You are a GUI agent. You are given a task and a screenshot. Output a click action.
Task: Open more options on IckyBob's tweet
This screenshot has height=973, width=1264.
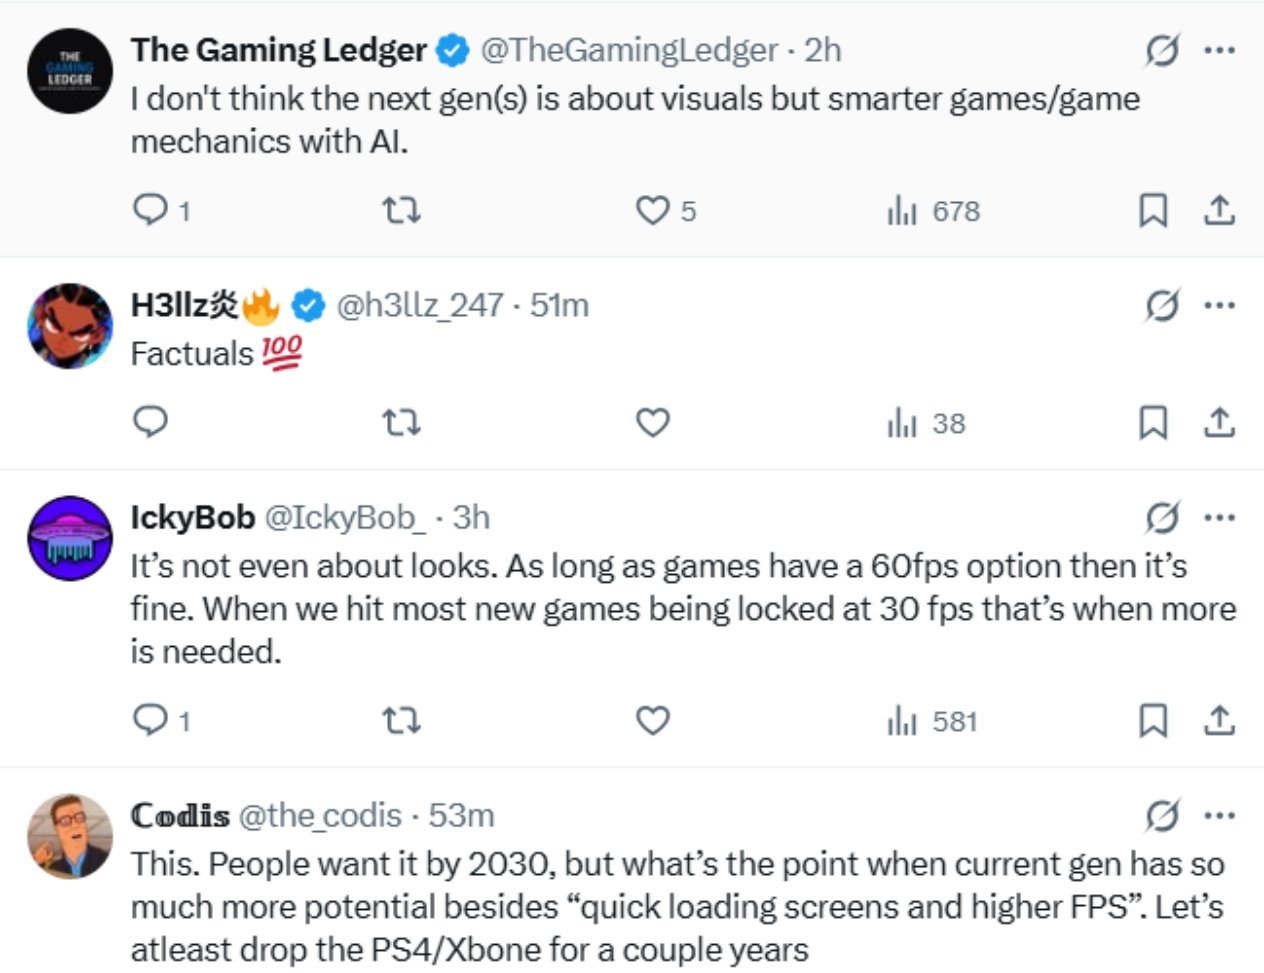tap(1219, 517)
